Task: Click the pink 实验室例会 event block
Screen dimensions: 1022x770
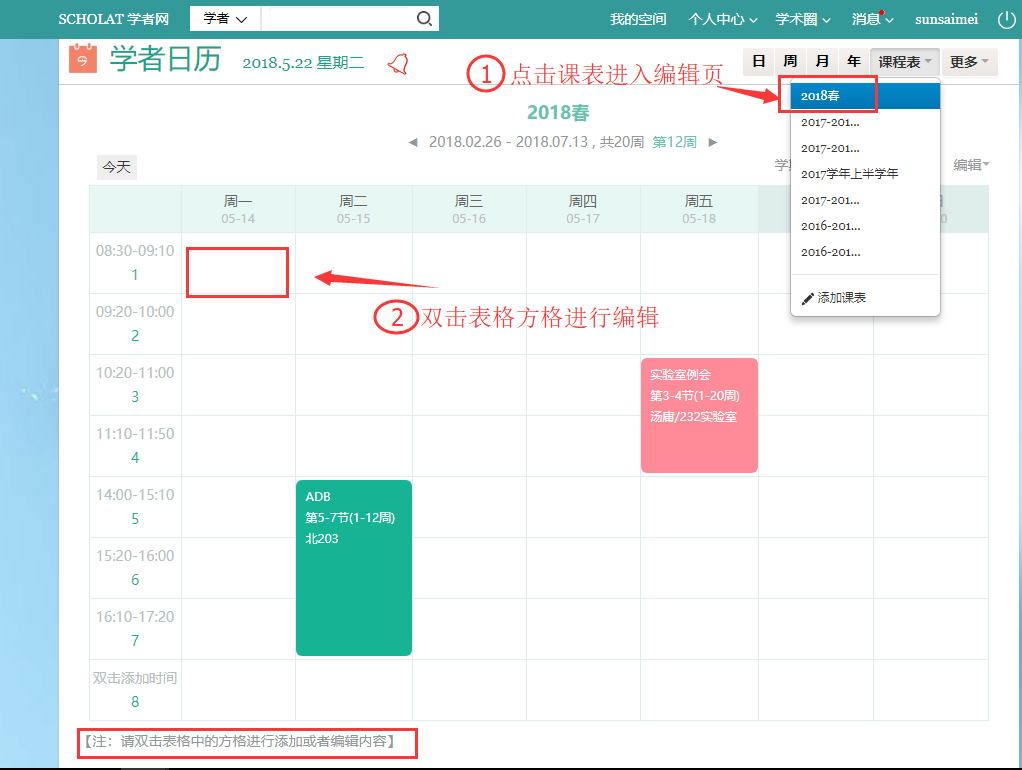Action: click(699, 415)
